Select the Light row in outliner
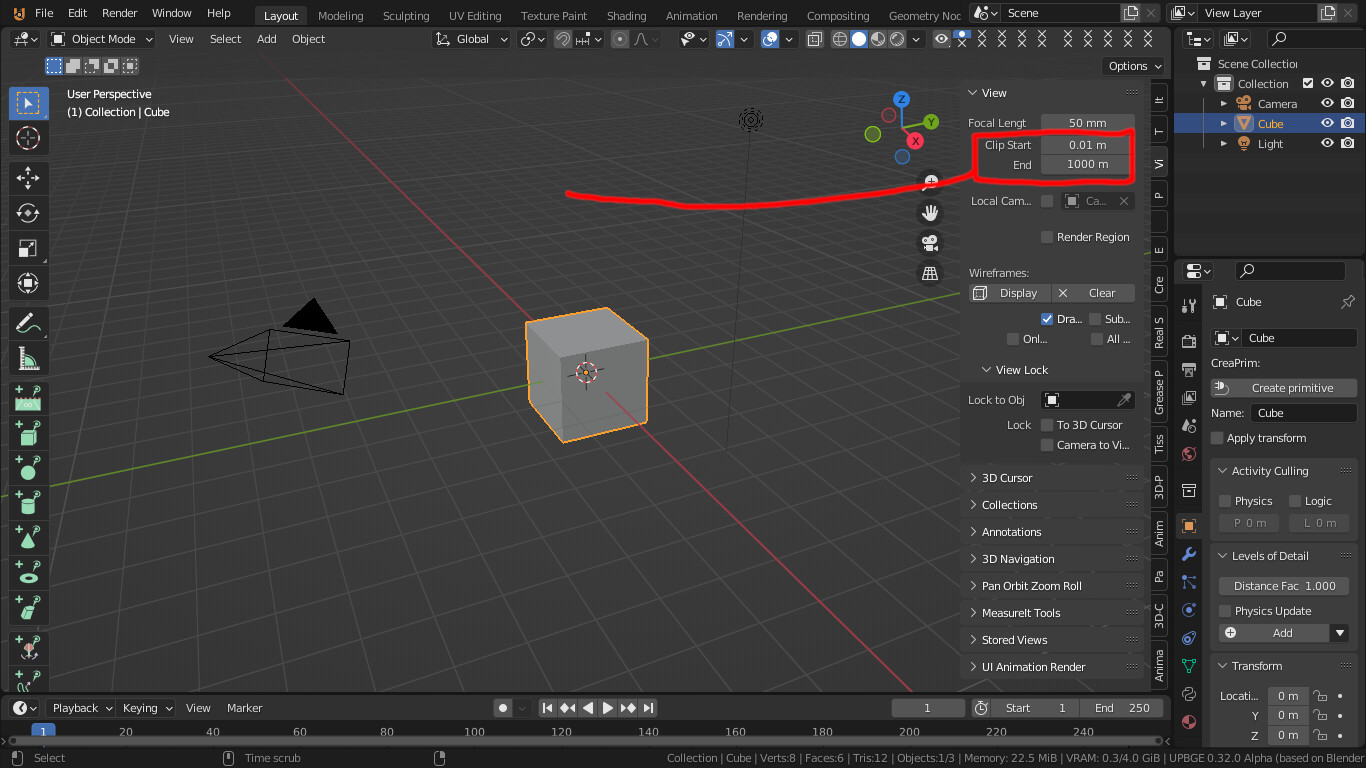The height and width of the screenshot is (768, 1366). point(1270,144)
